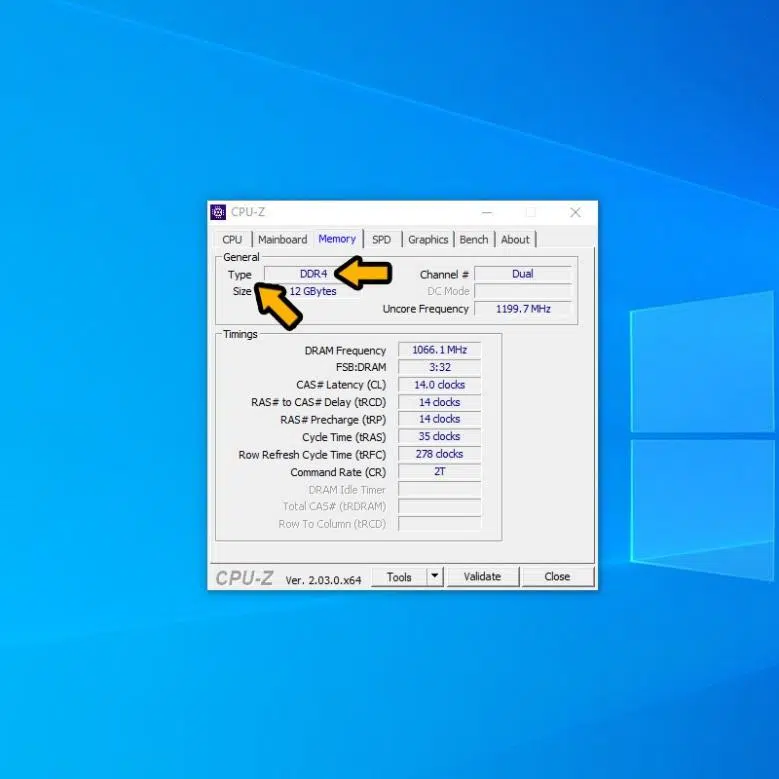Click the Command Rate 2T value
The height and width of the screenshot is (779, 779).
439,471
